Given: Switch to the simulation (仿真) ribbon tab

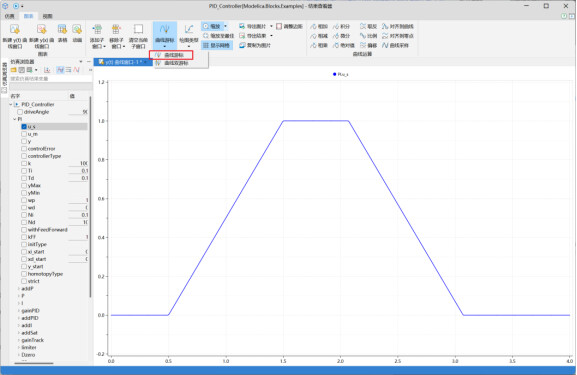Looking at the screenshot, I should point(10,16).
